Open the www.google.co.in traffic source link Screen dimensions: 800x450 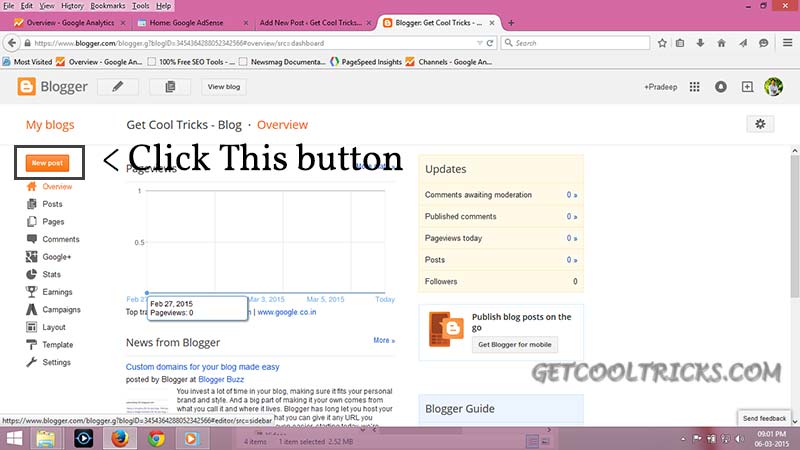[287, 312]
